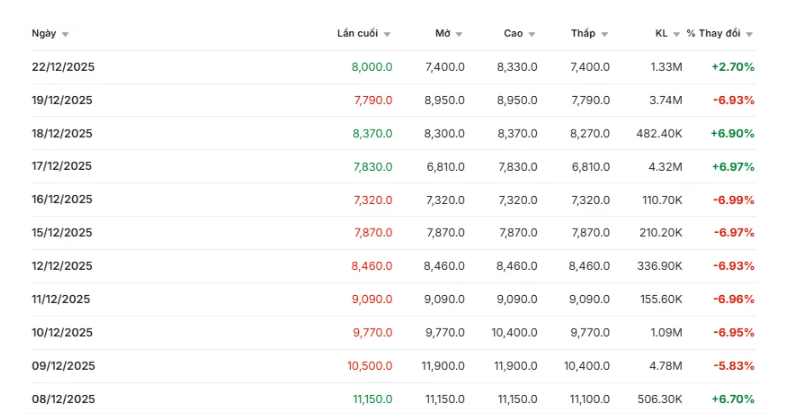The height and width of the screenshot is (414, 803).
Task: Click the 09/12/2025 row date
Action: [62, 366]
